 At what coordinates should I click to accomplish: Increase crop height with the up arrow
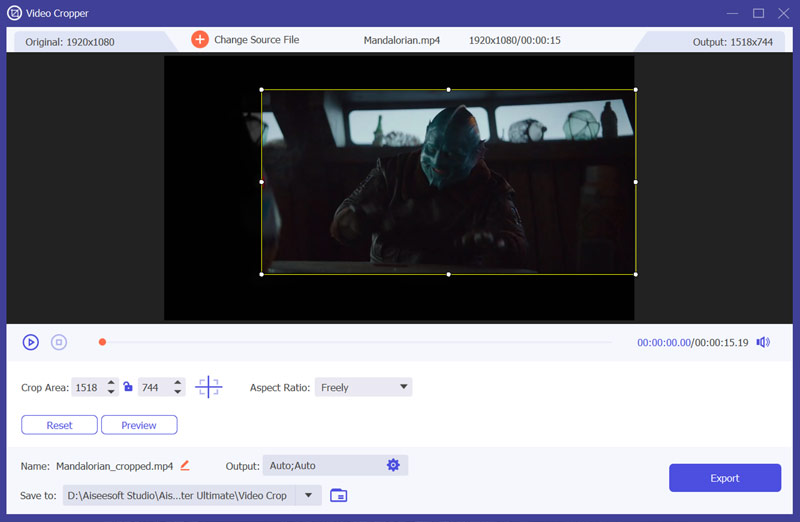(178, 382)
